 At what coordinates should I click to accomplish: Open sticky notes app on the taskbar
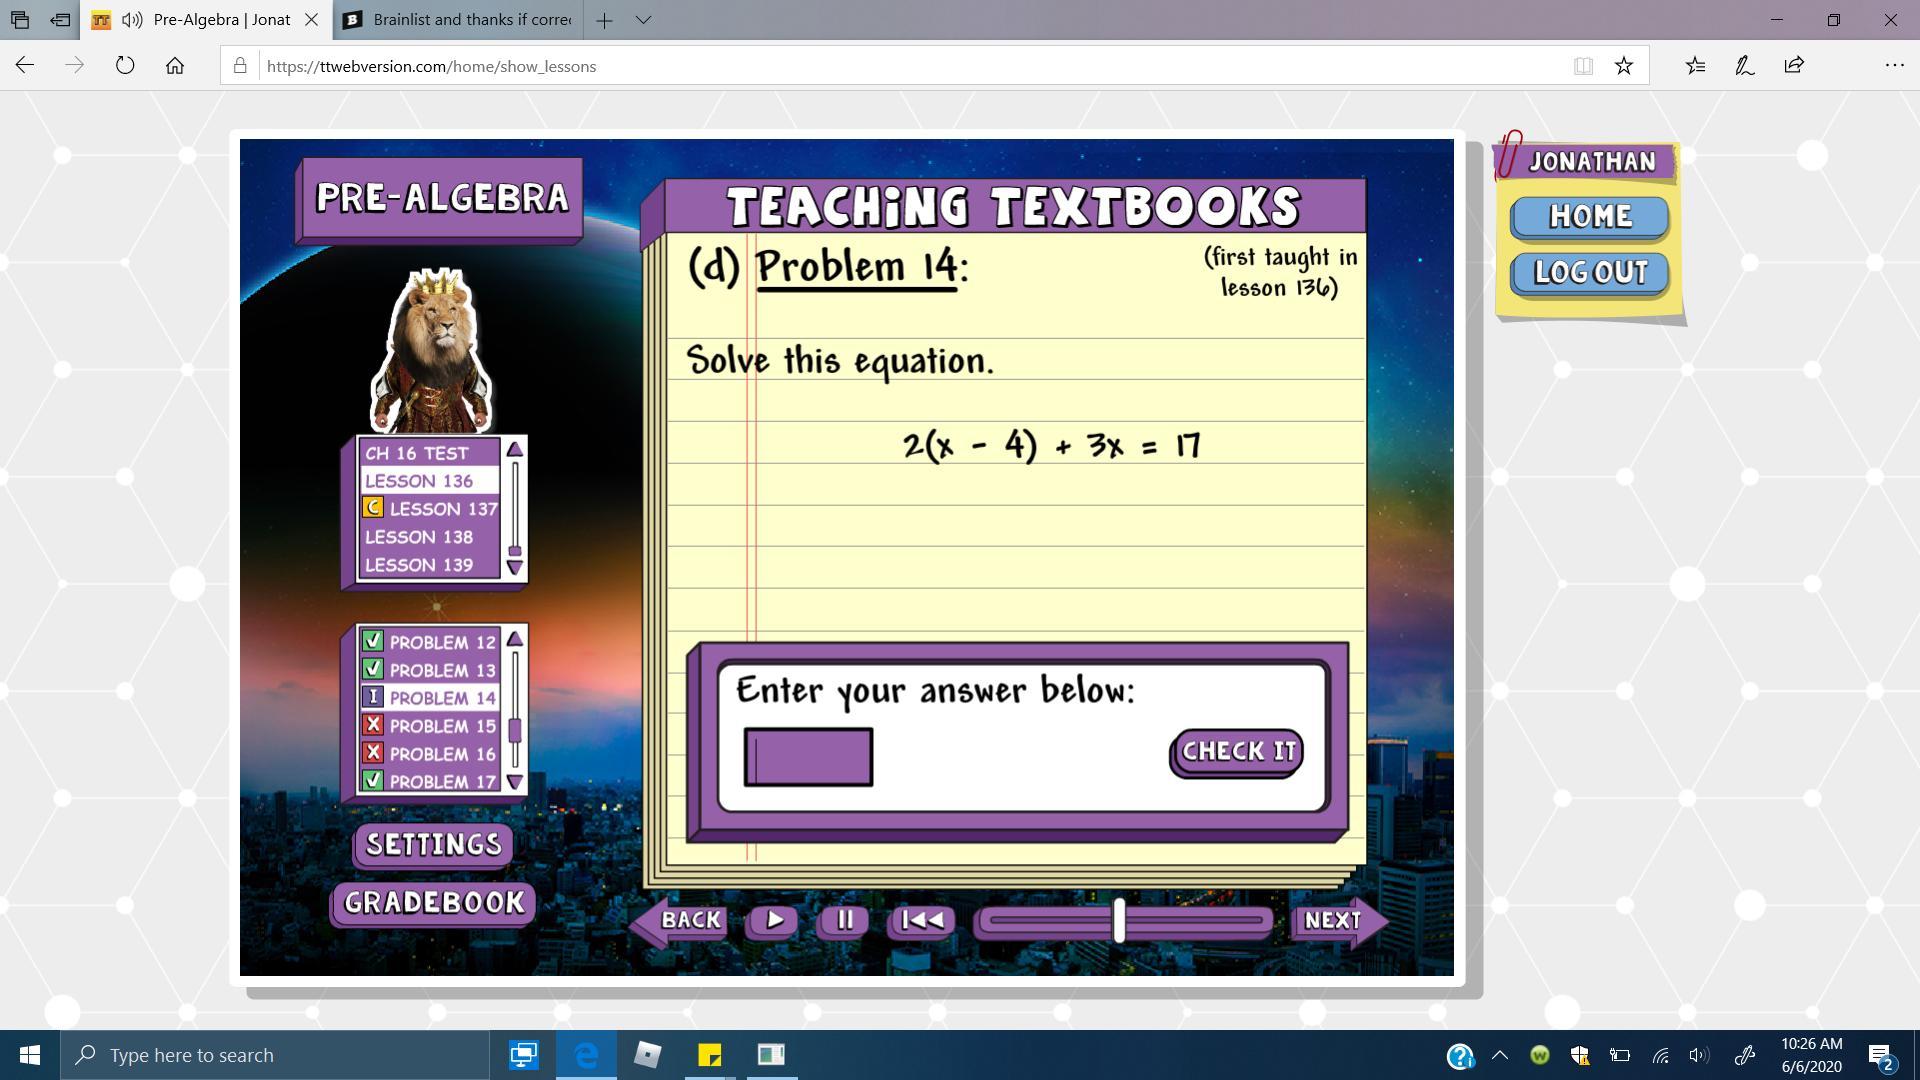[x=709, y=1055]
